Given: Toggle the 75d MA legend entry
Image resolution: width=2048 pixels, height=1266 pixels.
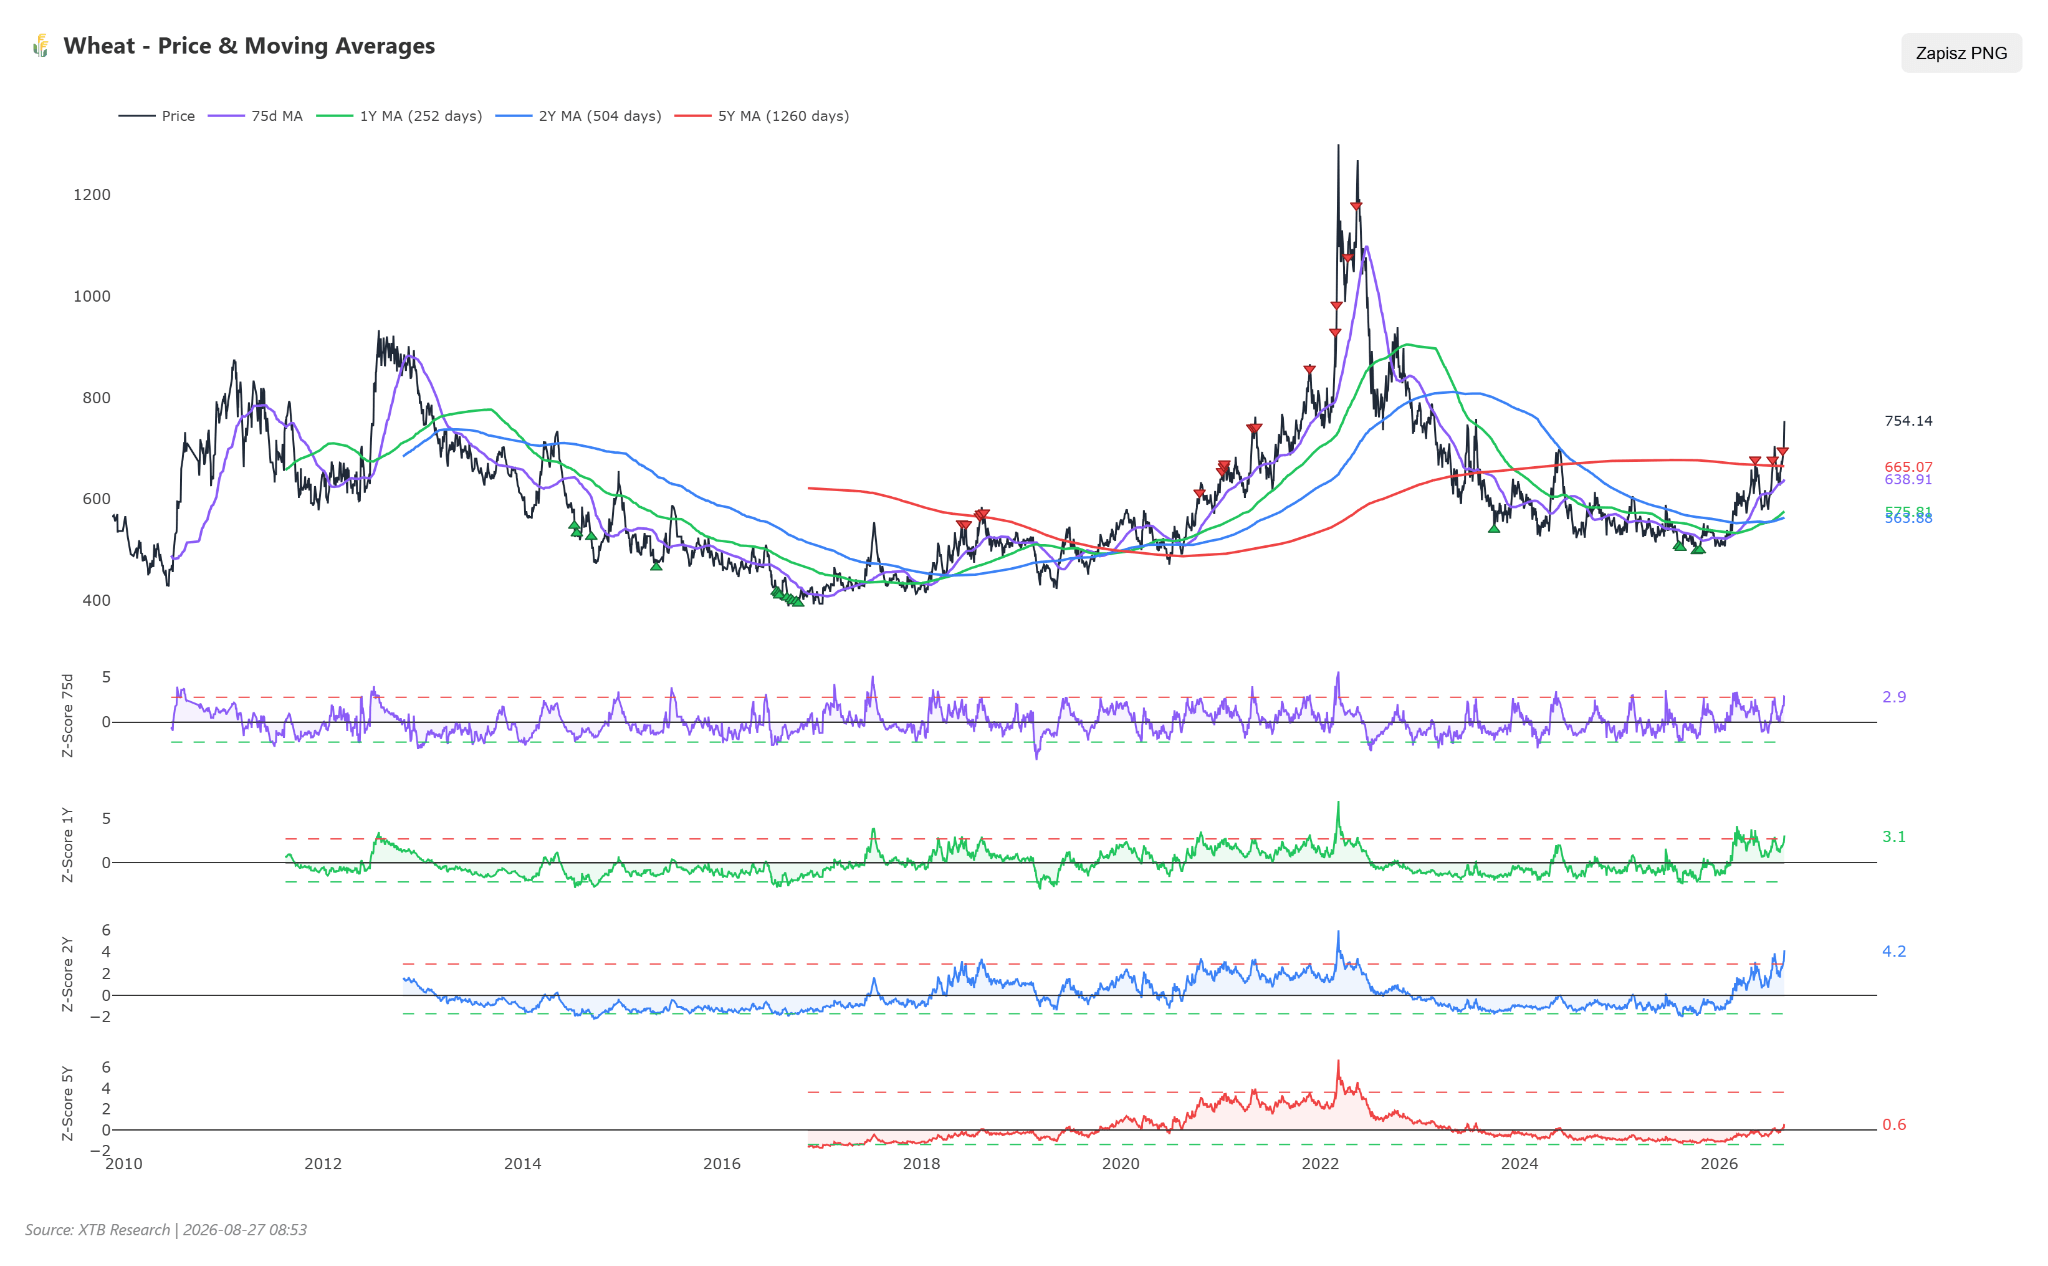Looking at the screenshot, I should (255, 116).
